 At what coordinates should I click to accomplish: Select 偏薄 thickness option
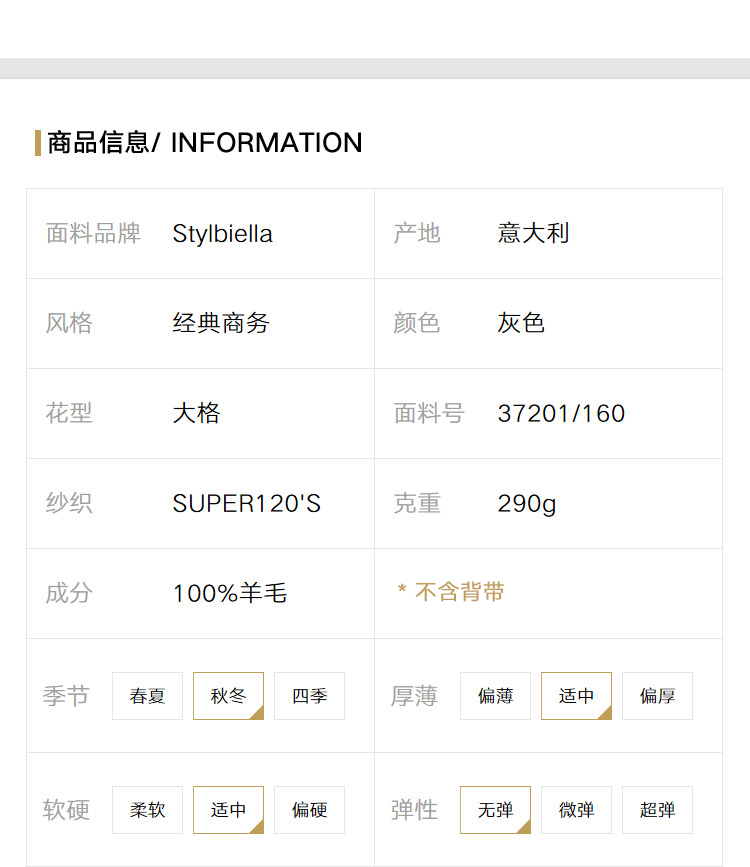pos(496,696)
